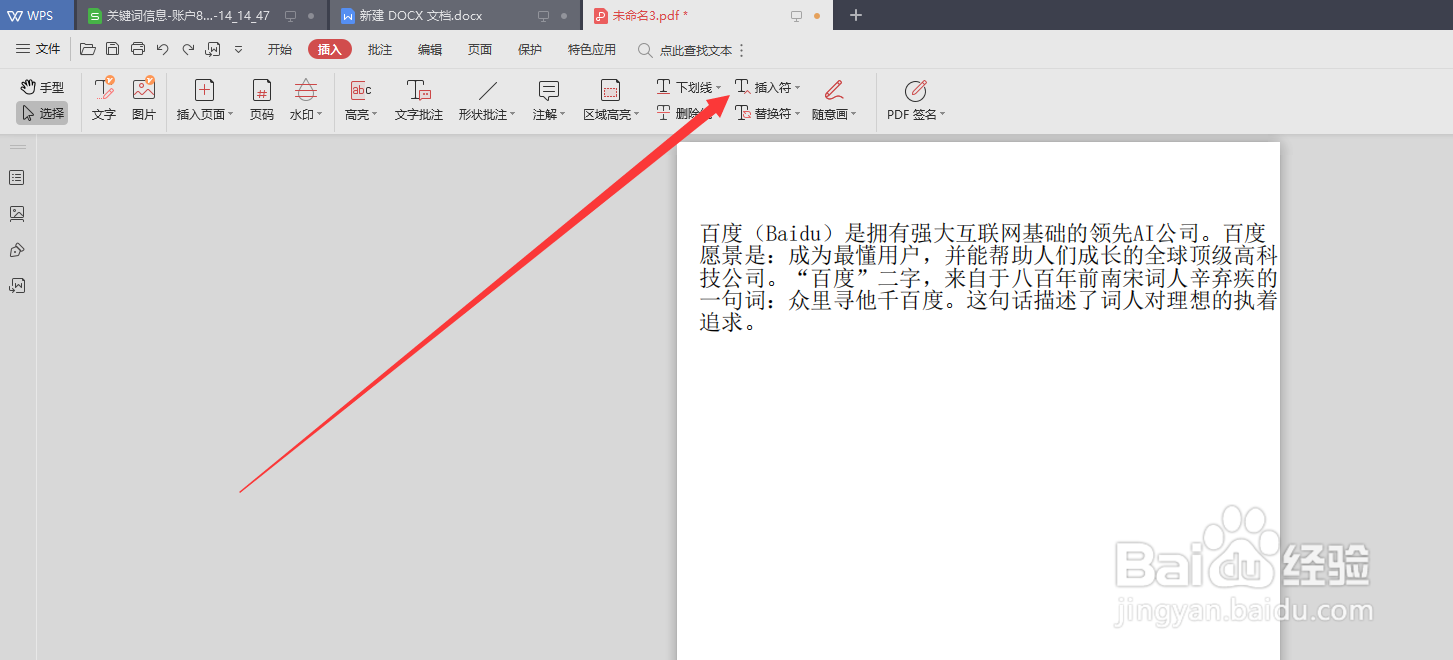This screenshot has width=1453, height=660.
Task: Click the WPS home button
Action: click(x=37, y=15)
